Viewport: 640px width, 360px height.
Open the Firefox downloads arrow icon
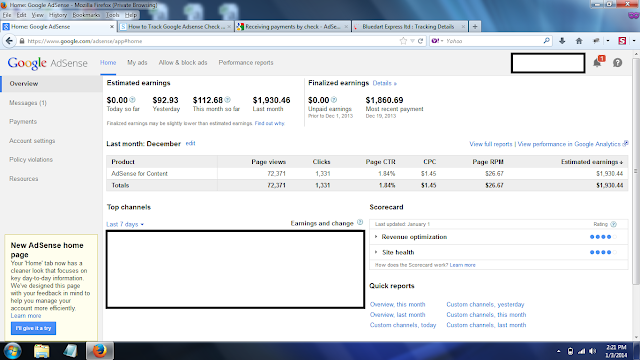(x=562, y=41)
